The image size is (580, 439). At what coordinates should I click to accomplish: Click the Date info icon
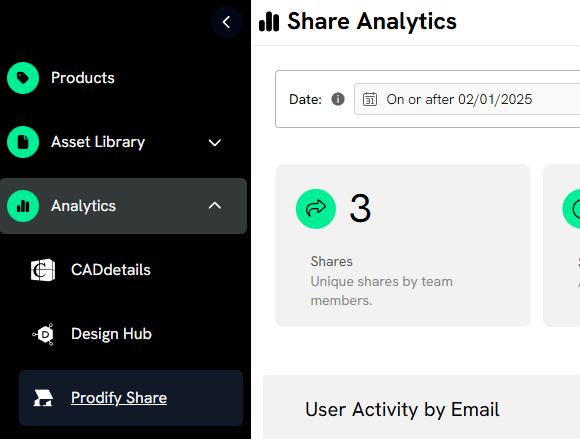tap(338, 99)
